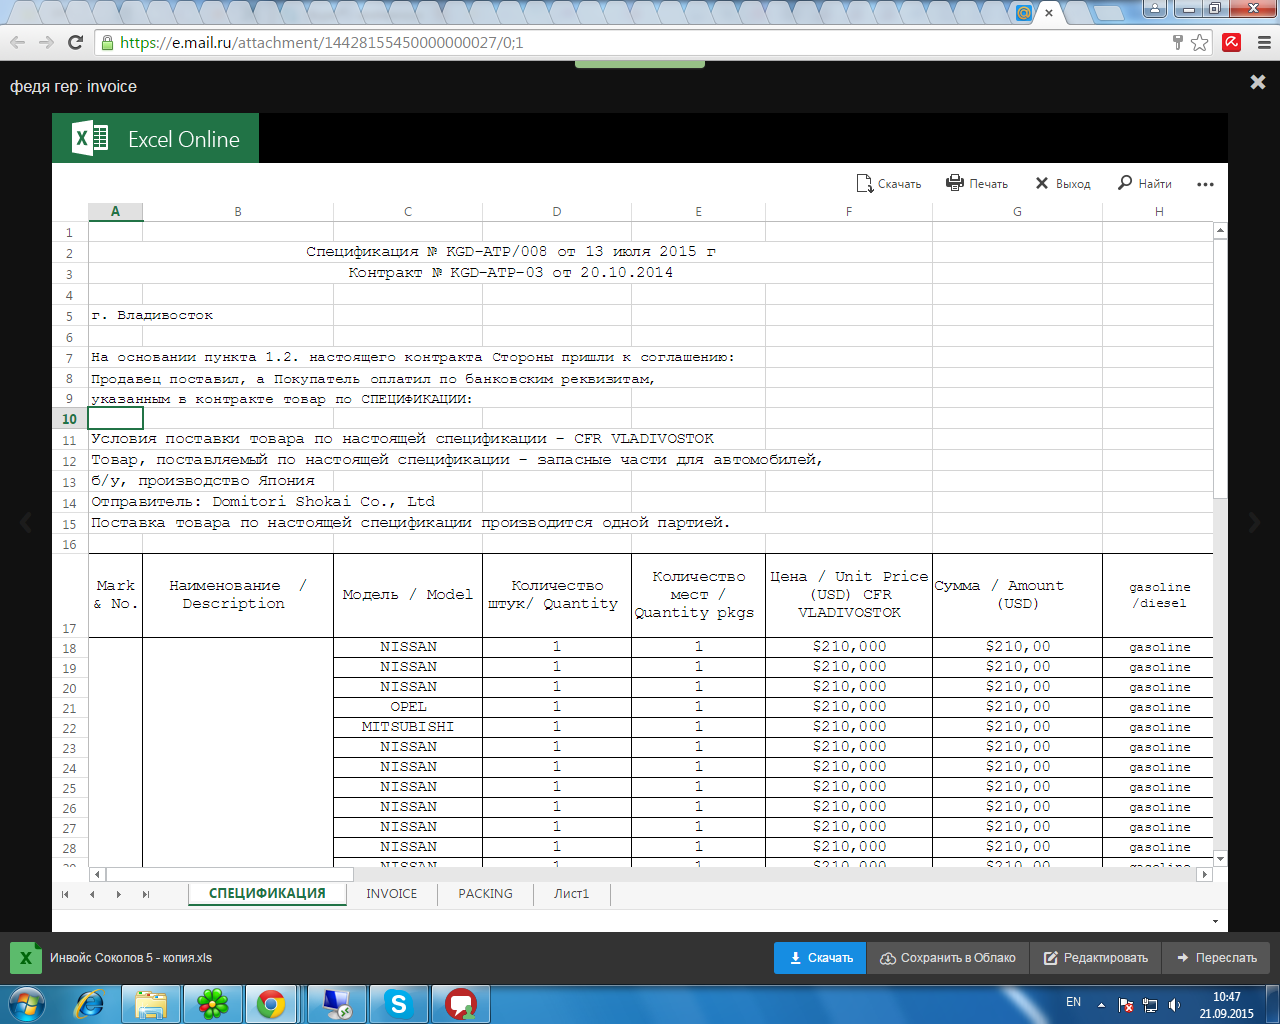The height and width of the screenshot is (1024, 1280).
Task: Open the Chrome menu hamburger icon
Action: click(1263, 42)
